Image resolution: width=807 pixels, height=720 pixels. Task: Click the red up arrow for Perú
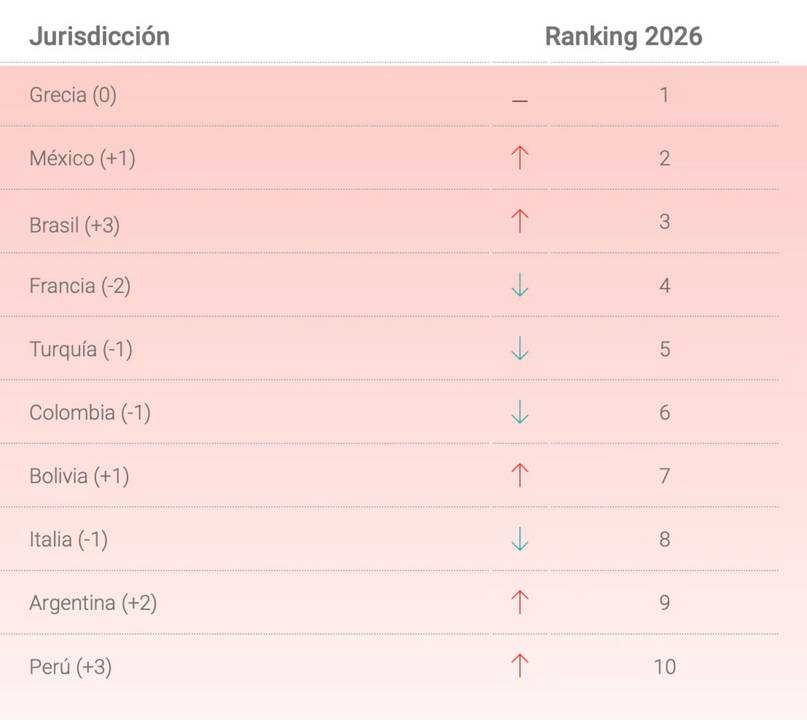click(520, 666)
